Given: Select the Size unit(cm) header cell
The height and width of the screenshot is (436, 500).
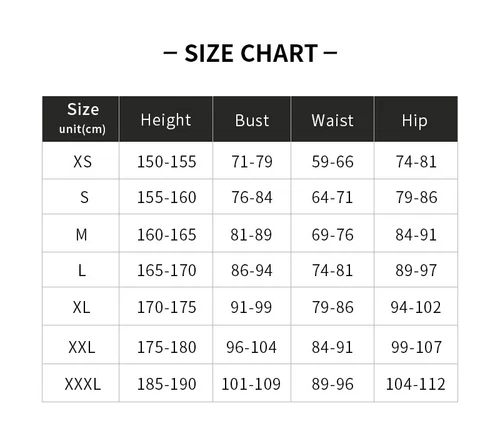Looking at the screenshot, I should click(x=81, y=119).
